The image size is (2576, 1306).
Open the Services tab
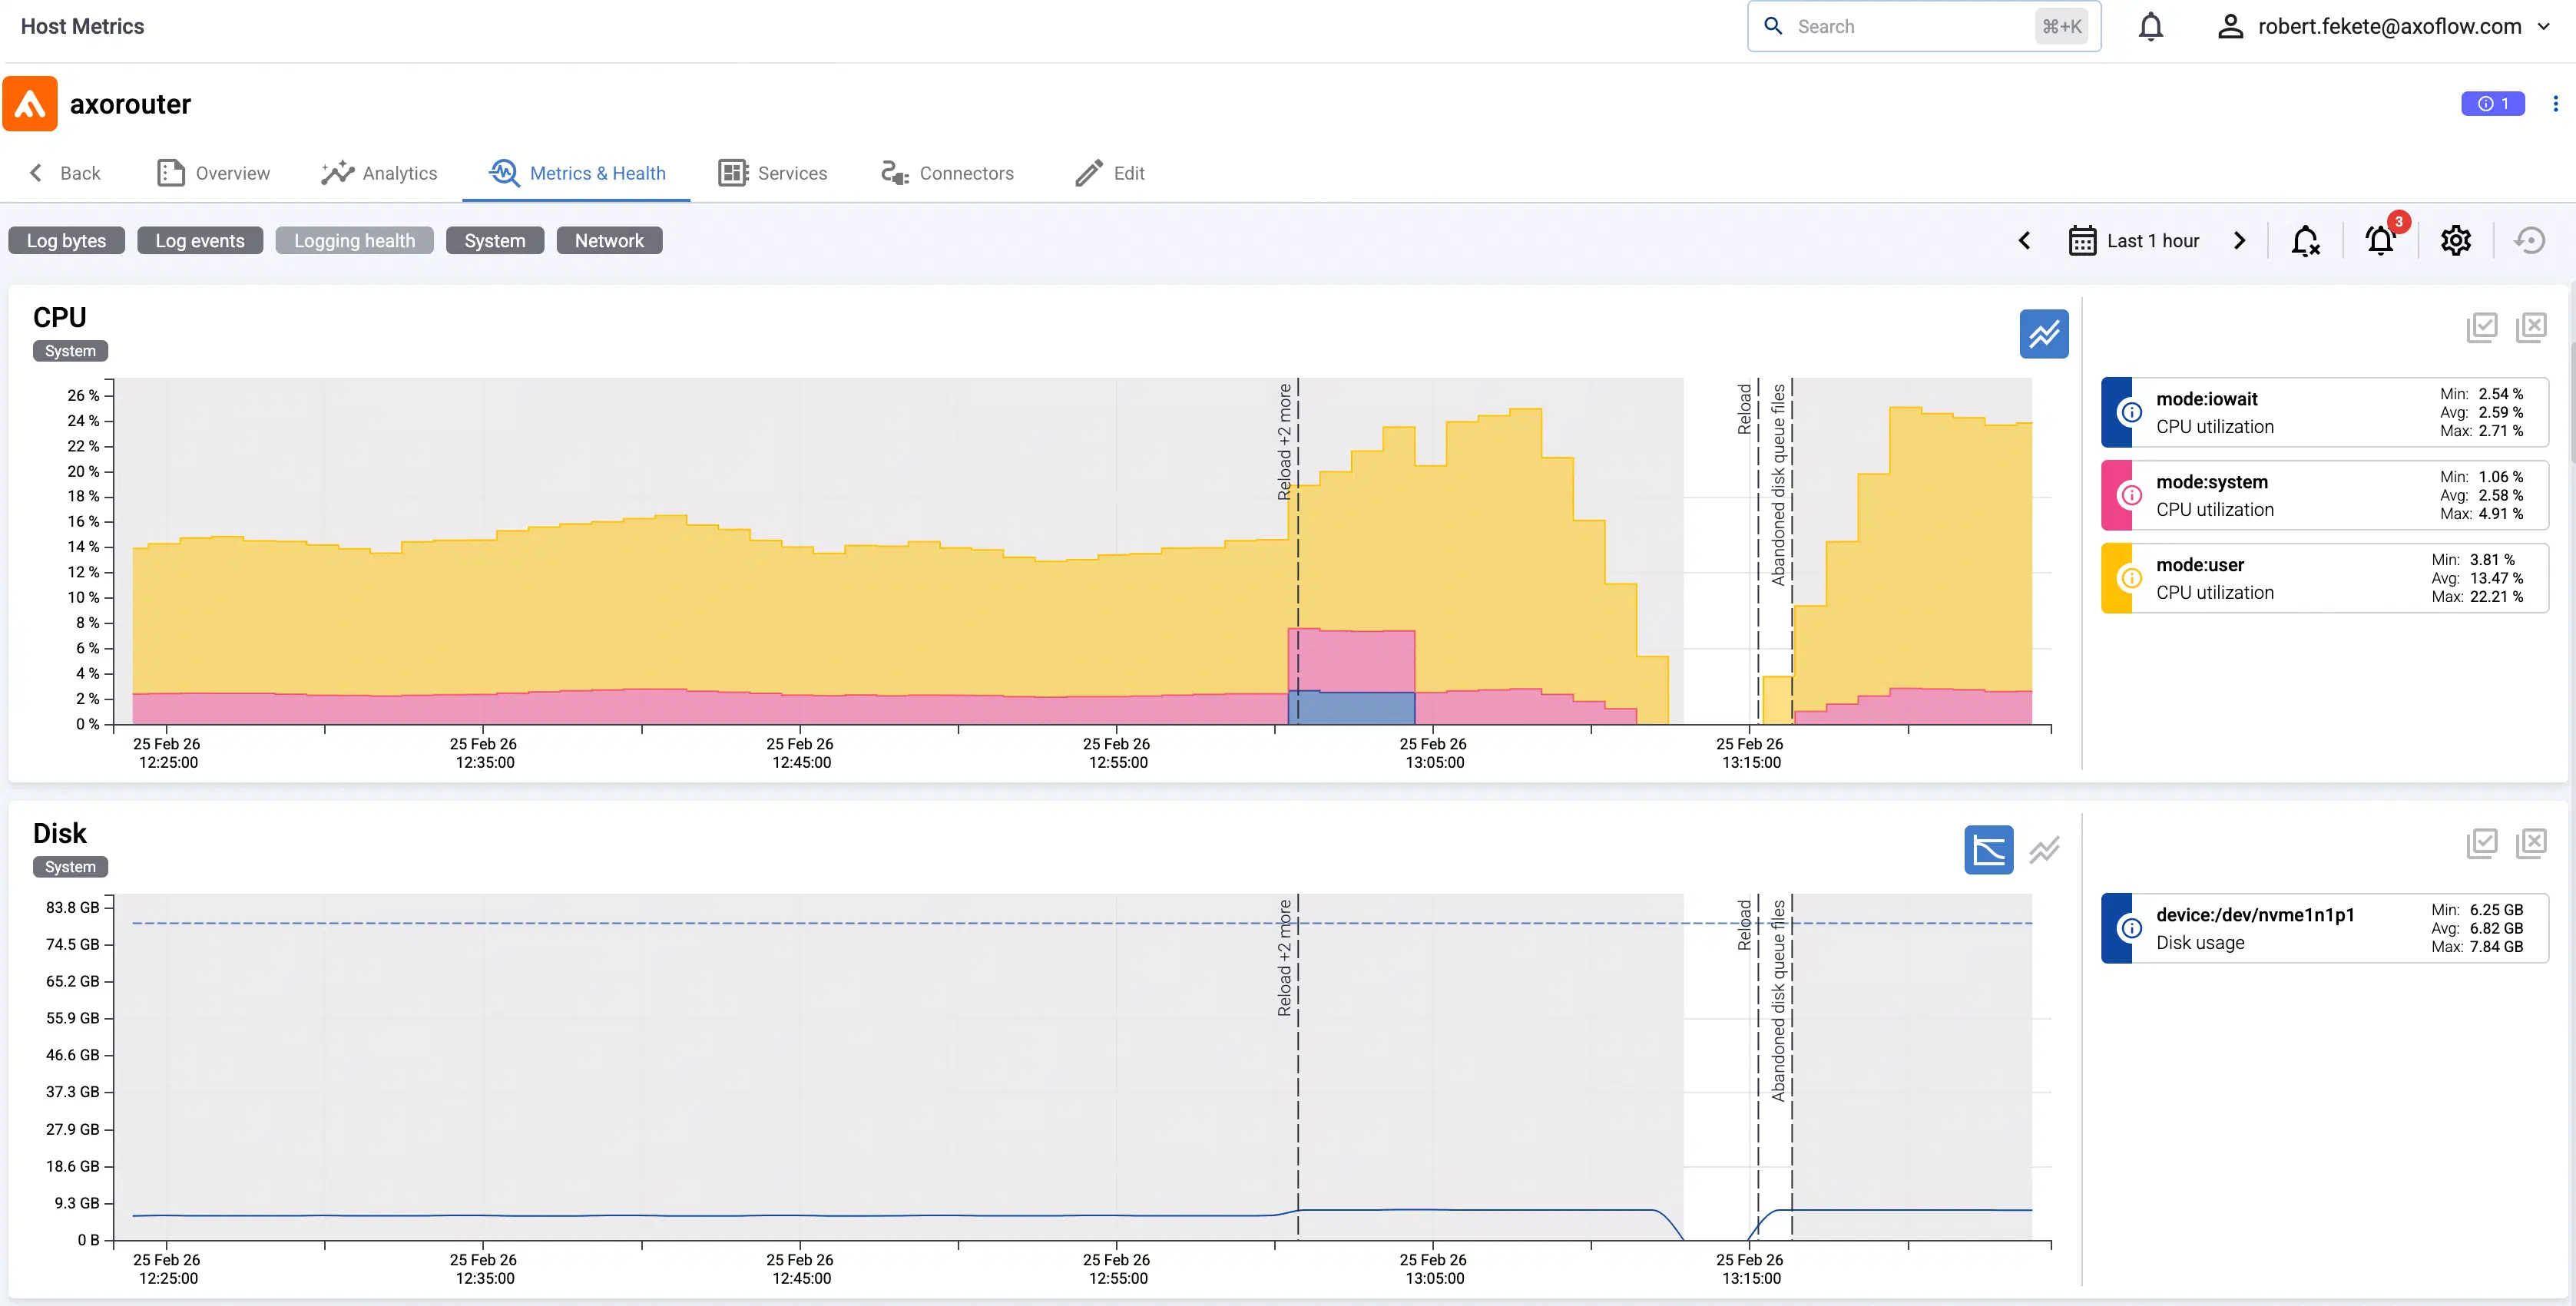click(773, 173)
